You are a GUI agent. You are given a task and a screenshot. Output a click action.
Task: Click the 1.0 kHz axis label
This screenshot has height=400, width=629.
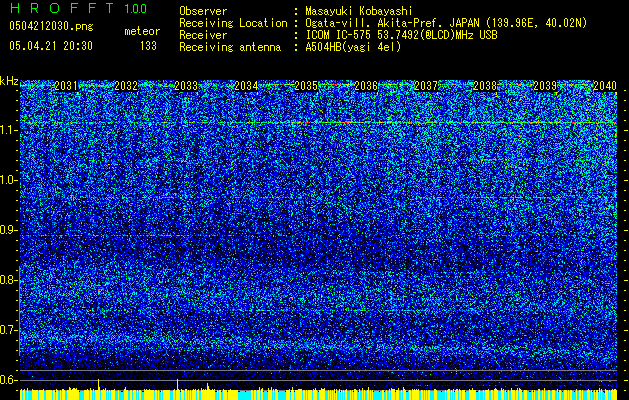[9, 180]
